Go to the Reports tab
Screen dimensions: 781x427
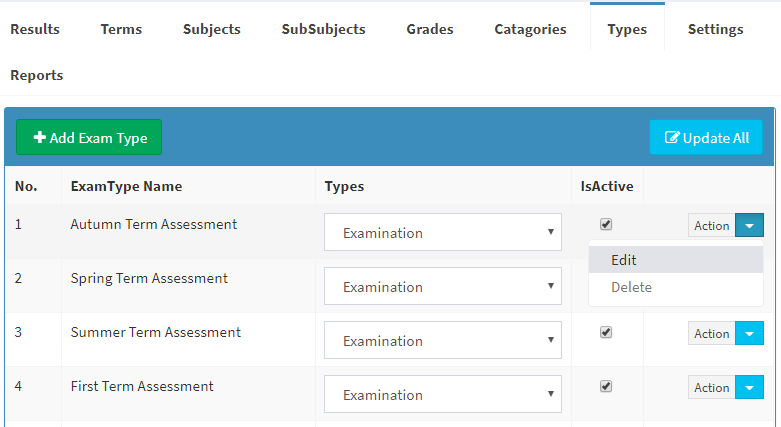(x=37, y=75)
